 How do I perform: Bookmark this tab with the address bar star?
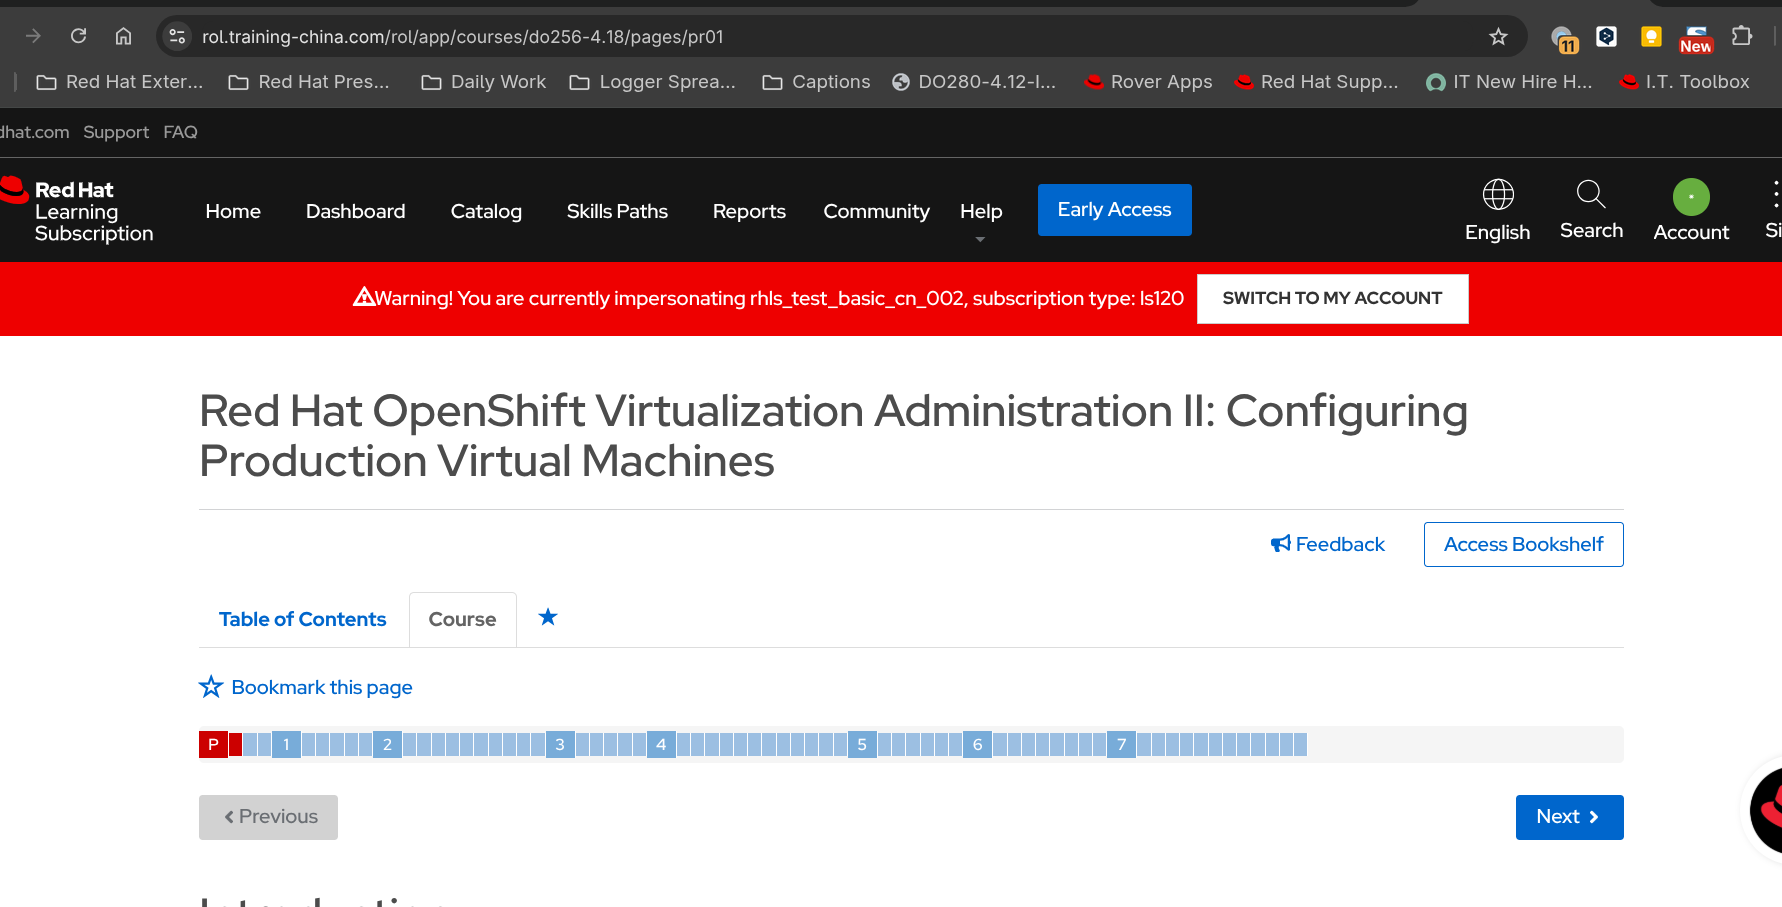(x=1498, y=37)
